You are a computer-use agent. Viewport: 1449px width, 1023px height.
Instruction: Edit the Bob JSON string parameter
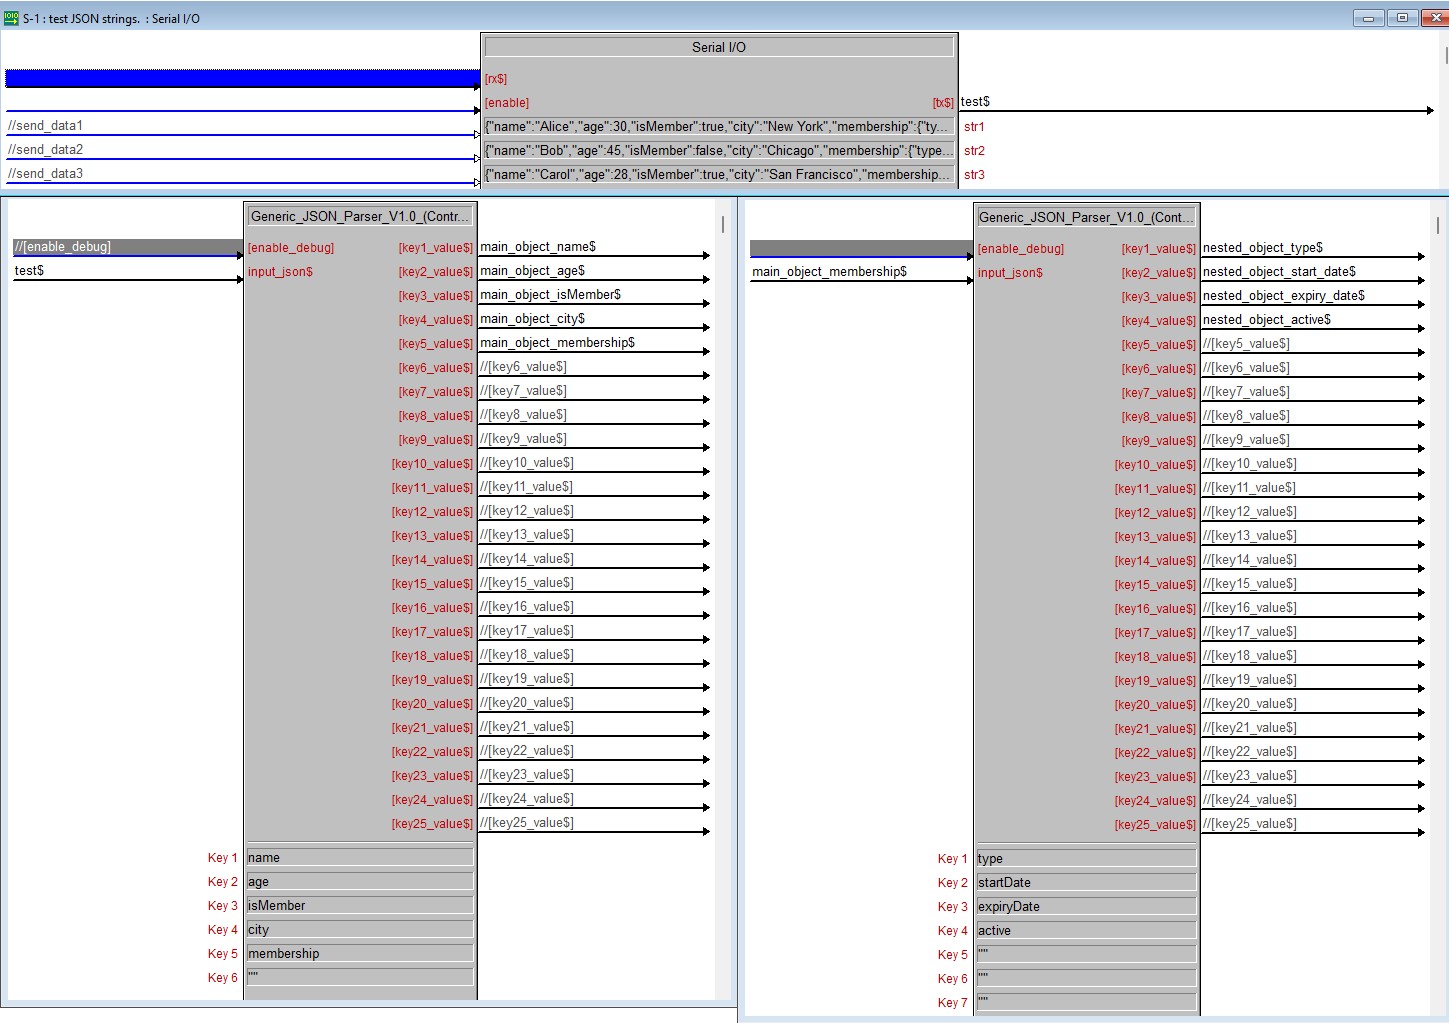719,151
